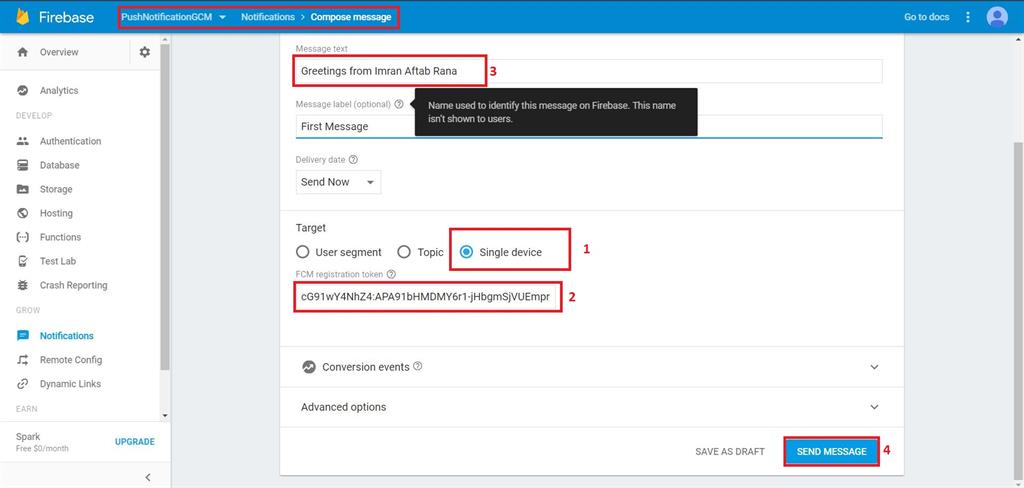Open Remote Config in the sidebar
The height and width of the screenshot is (488, 1024).
click(x=71, y=360)
